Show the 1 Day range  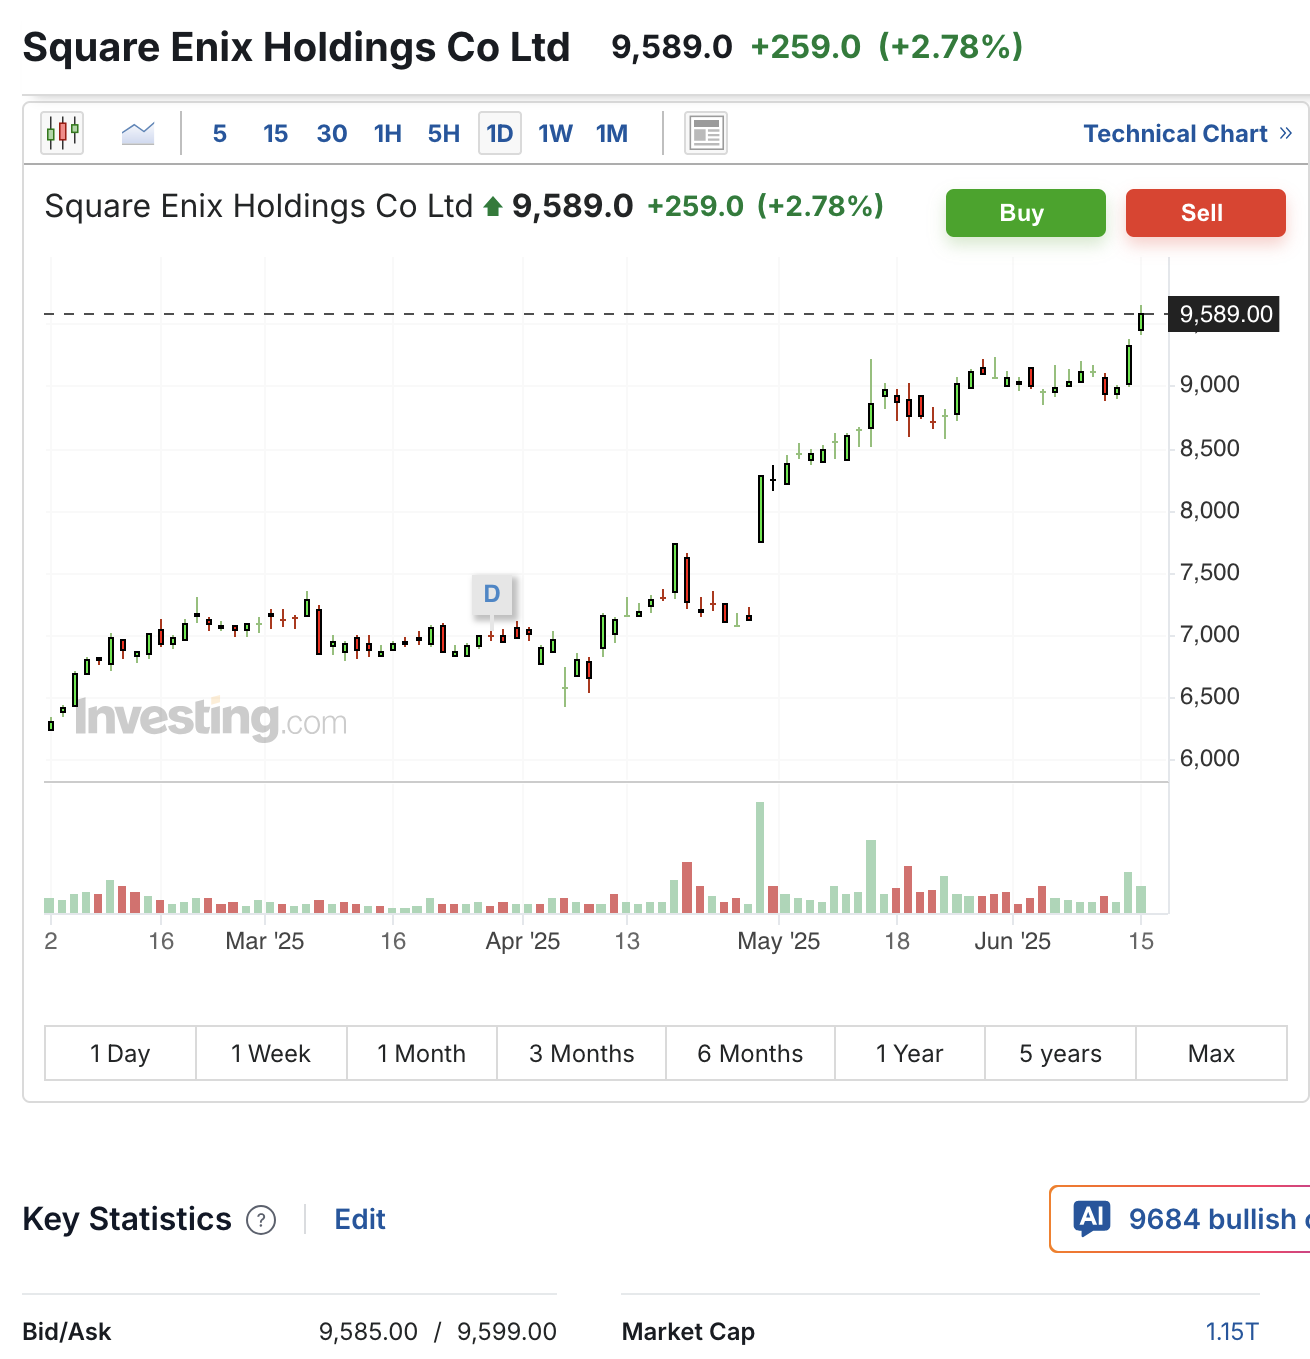click(120, 1053)
